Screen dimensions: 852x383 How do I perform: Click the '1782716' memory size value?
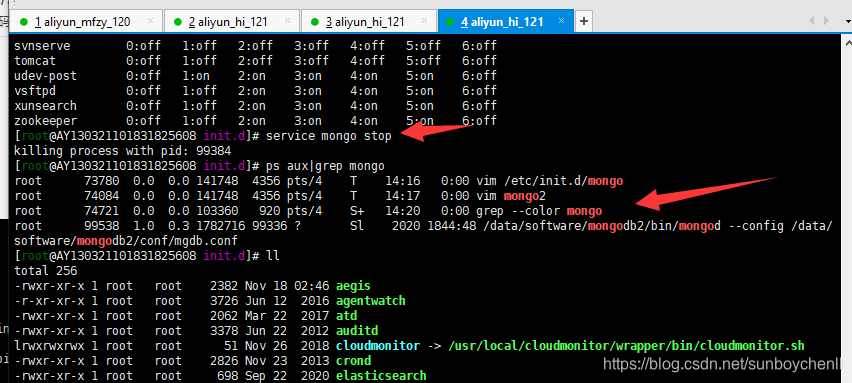[221, 225]
